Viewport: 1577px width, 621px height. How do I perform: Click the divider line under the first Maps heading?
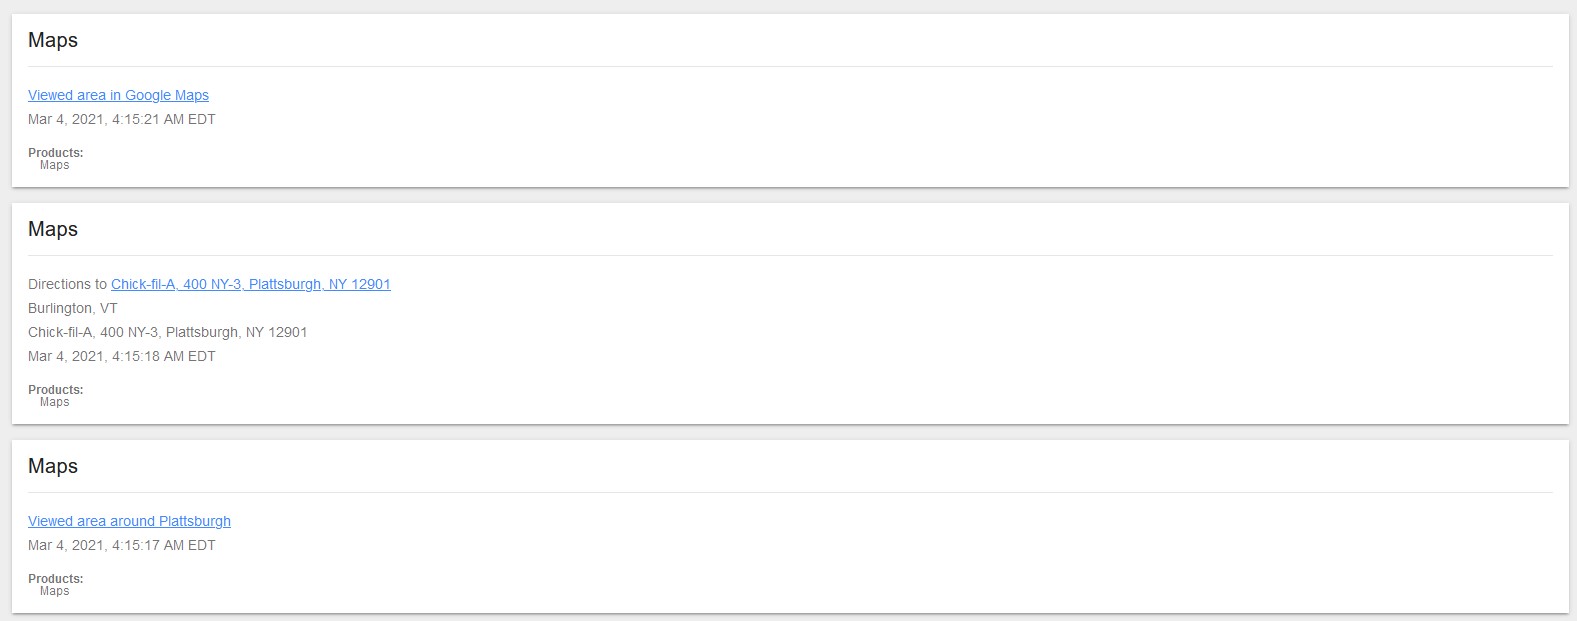790,67
